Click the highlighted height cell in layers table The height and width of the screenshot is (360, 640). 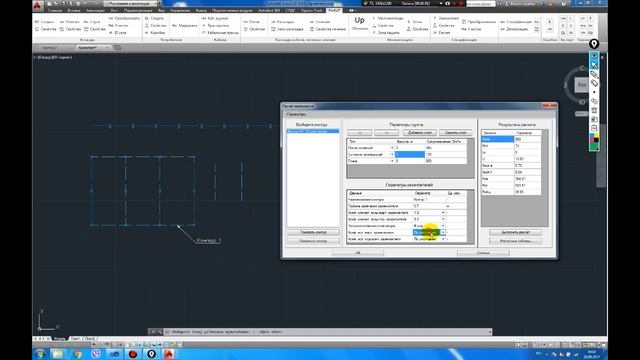(x=409, y=154)
